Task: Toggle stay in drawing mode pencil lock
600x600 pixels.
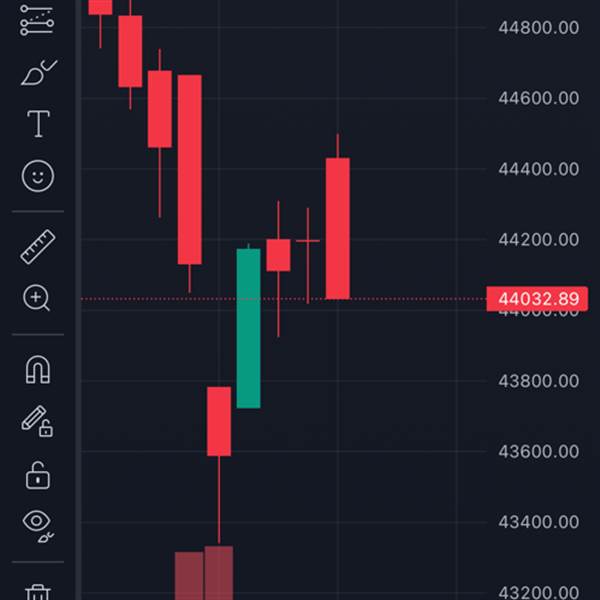Action: (37, 421)
